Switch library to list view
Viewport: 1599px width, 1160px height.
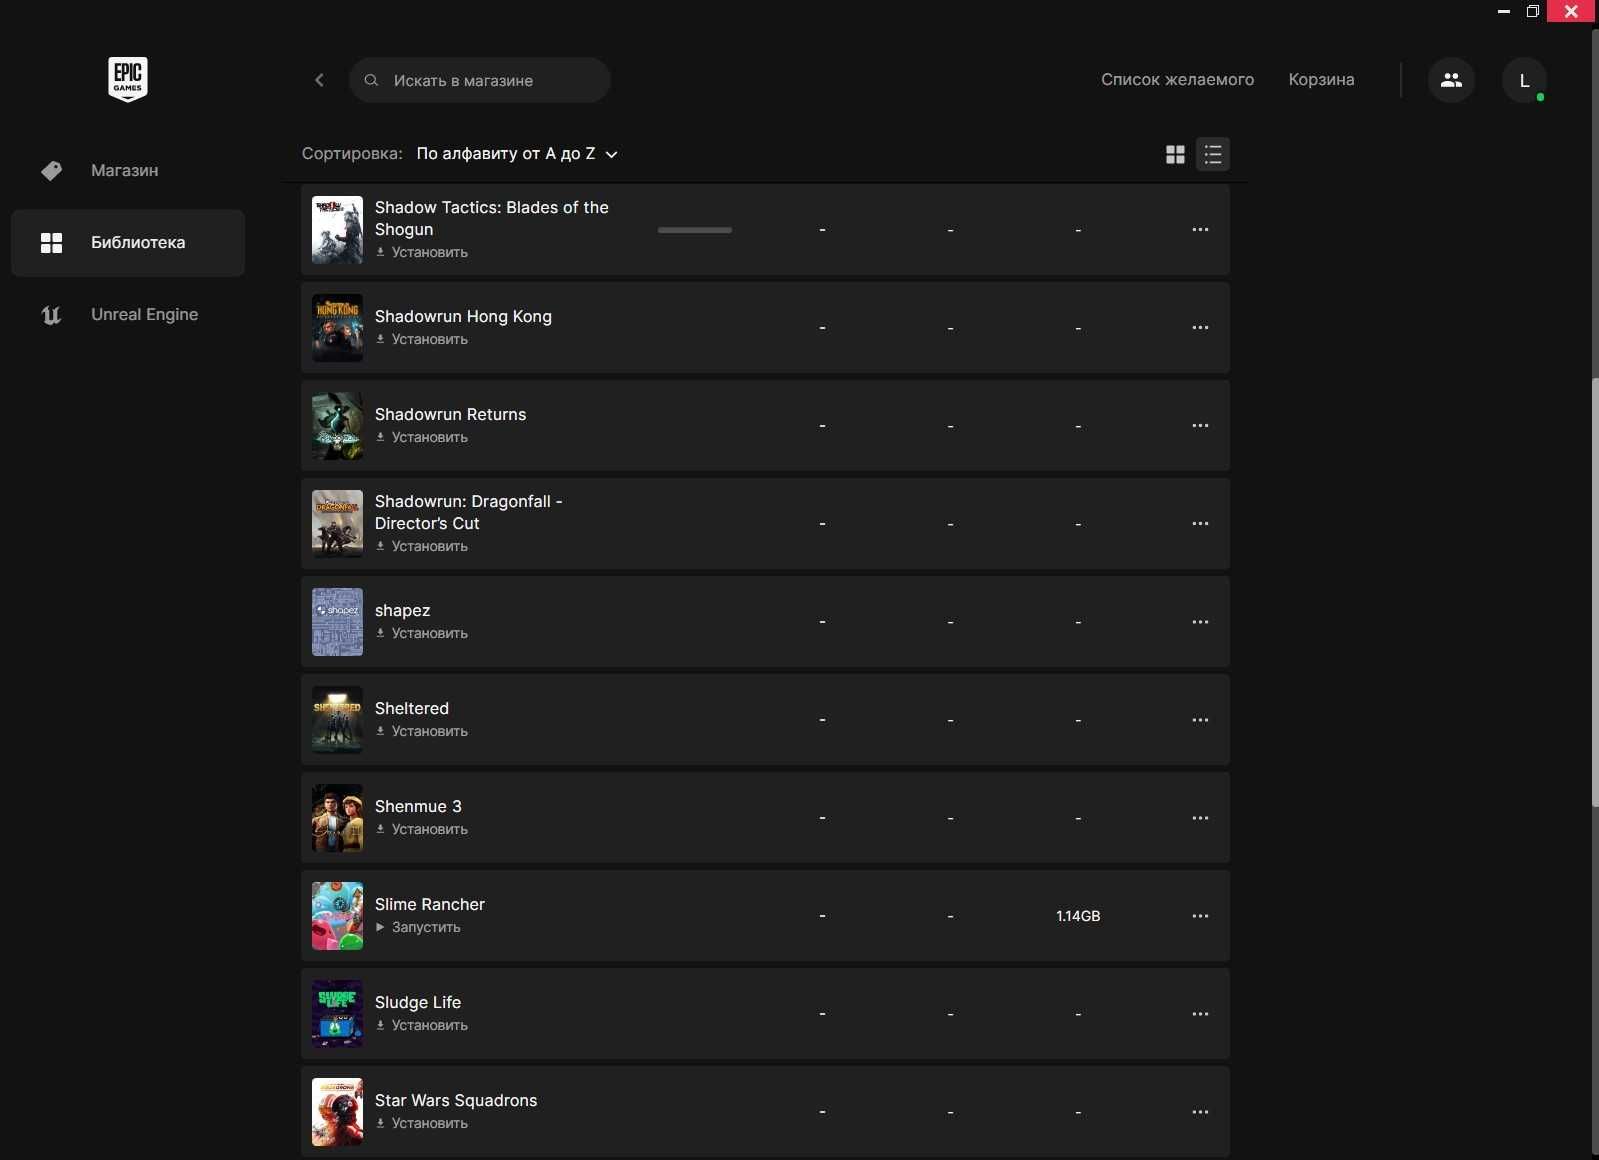pos(1213,154)
